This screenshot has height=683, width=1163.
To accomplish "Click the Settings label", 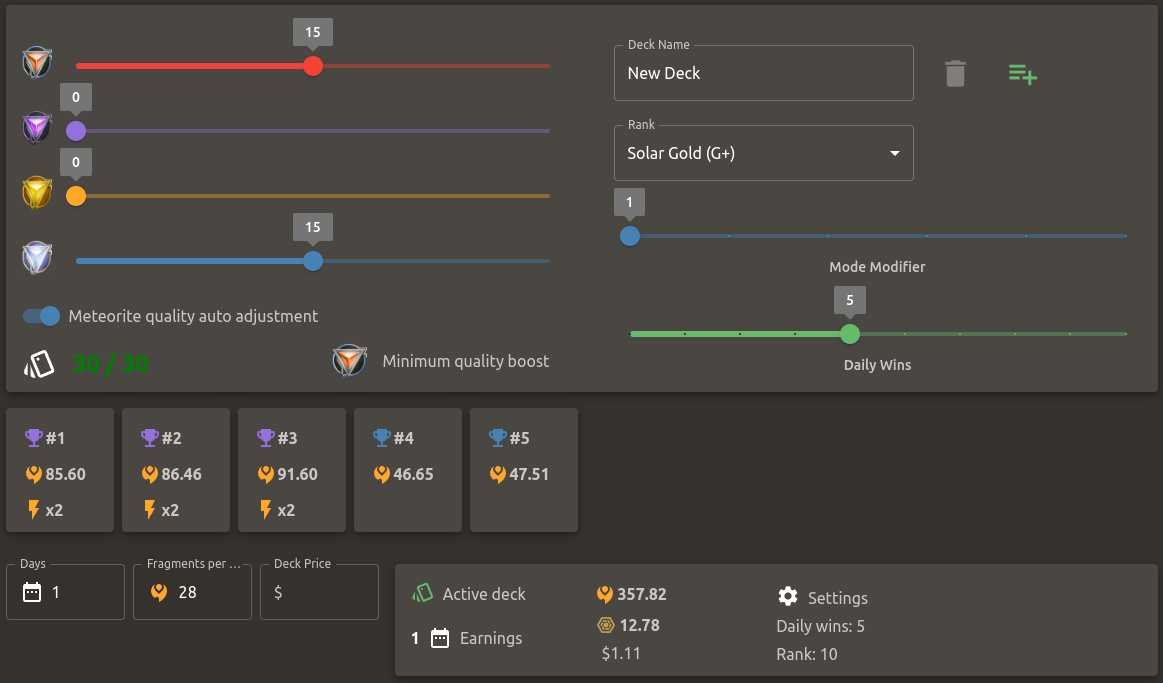I will [x=837, y=598].
